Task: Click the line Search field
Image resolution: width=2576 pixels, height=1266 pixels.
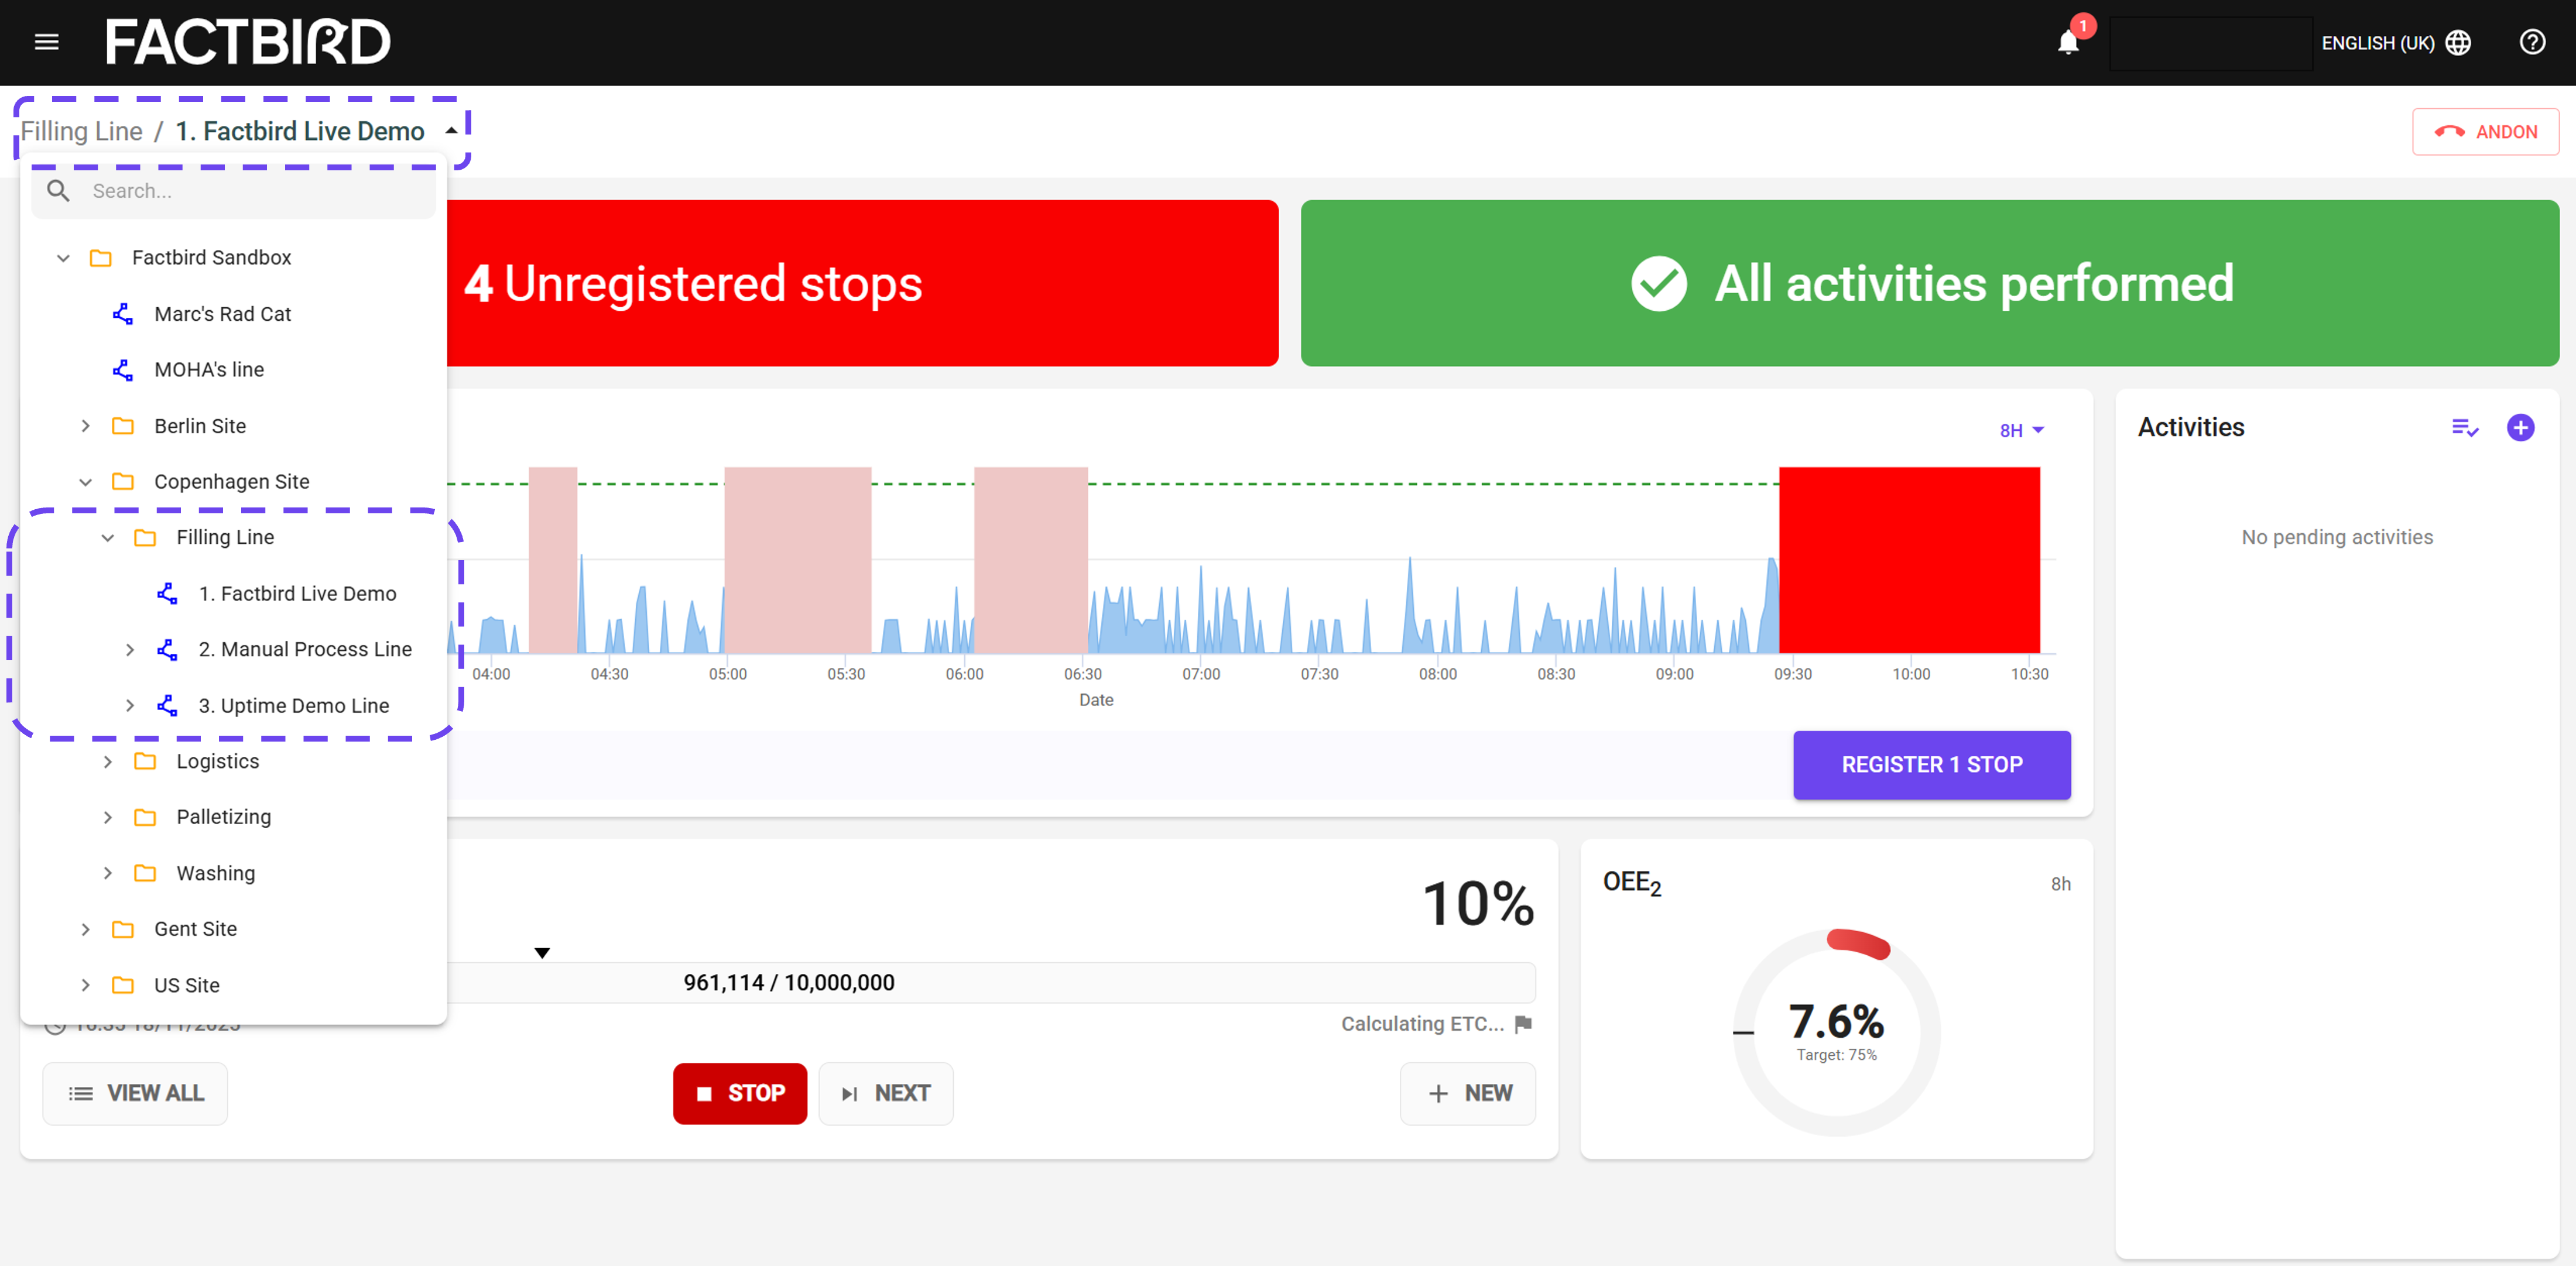Action: (x=233, y=191)
